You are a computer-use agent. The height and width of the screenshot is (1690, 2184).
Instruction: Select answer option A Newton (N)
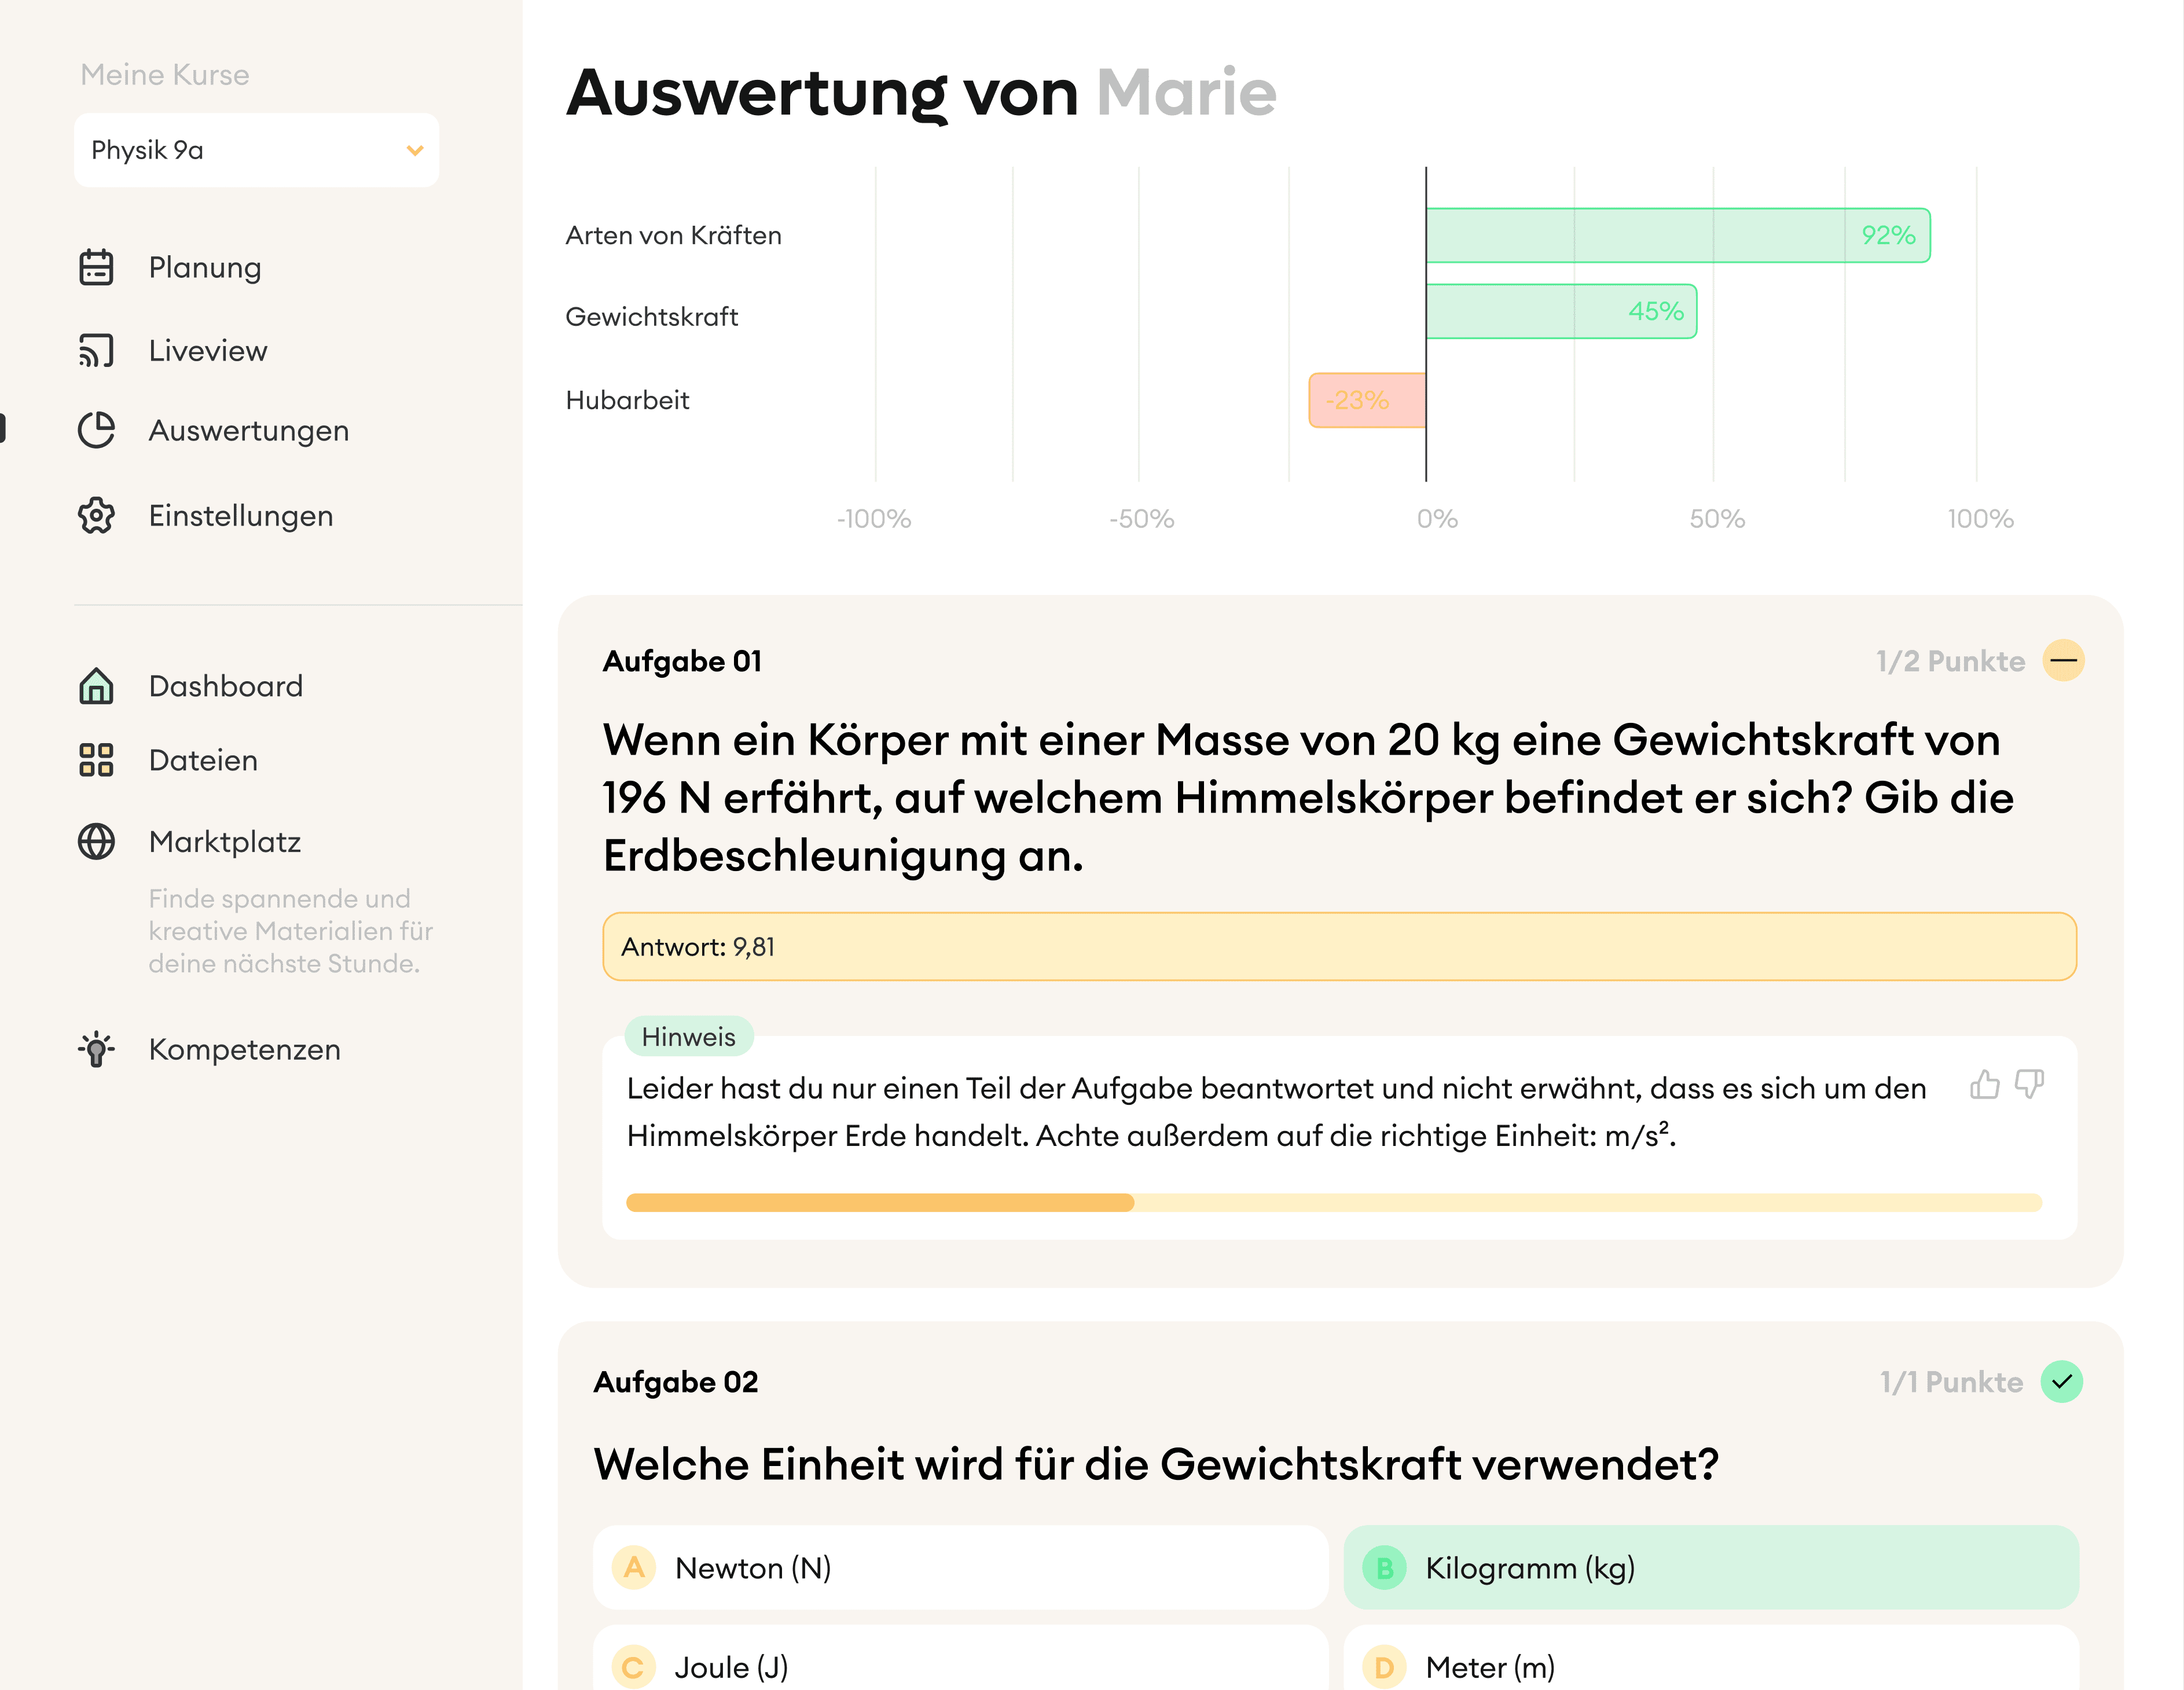pos(960,1567)
